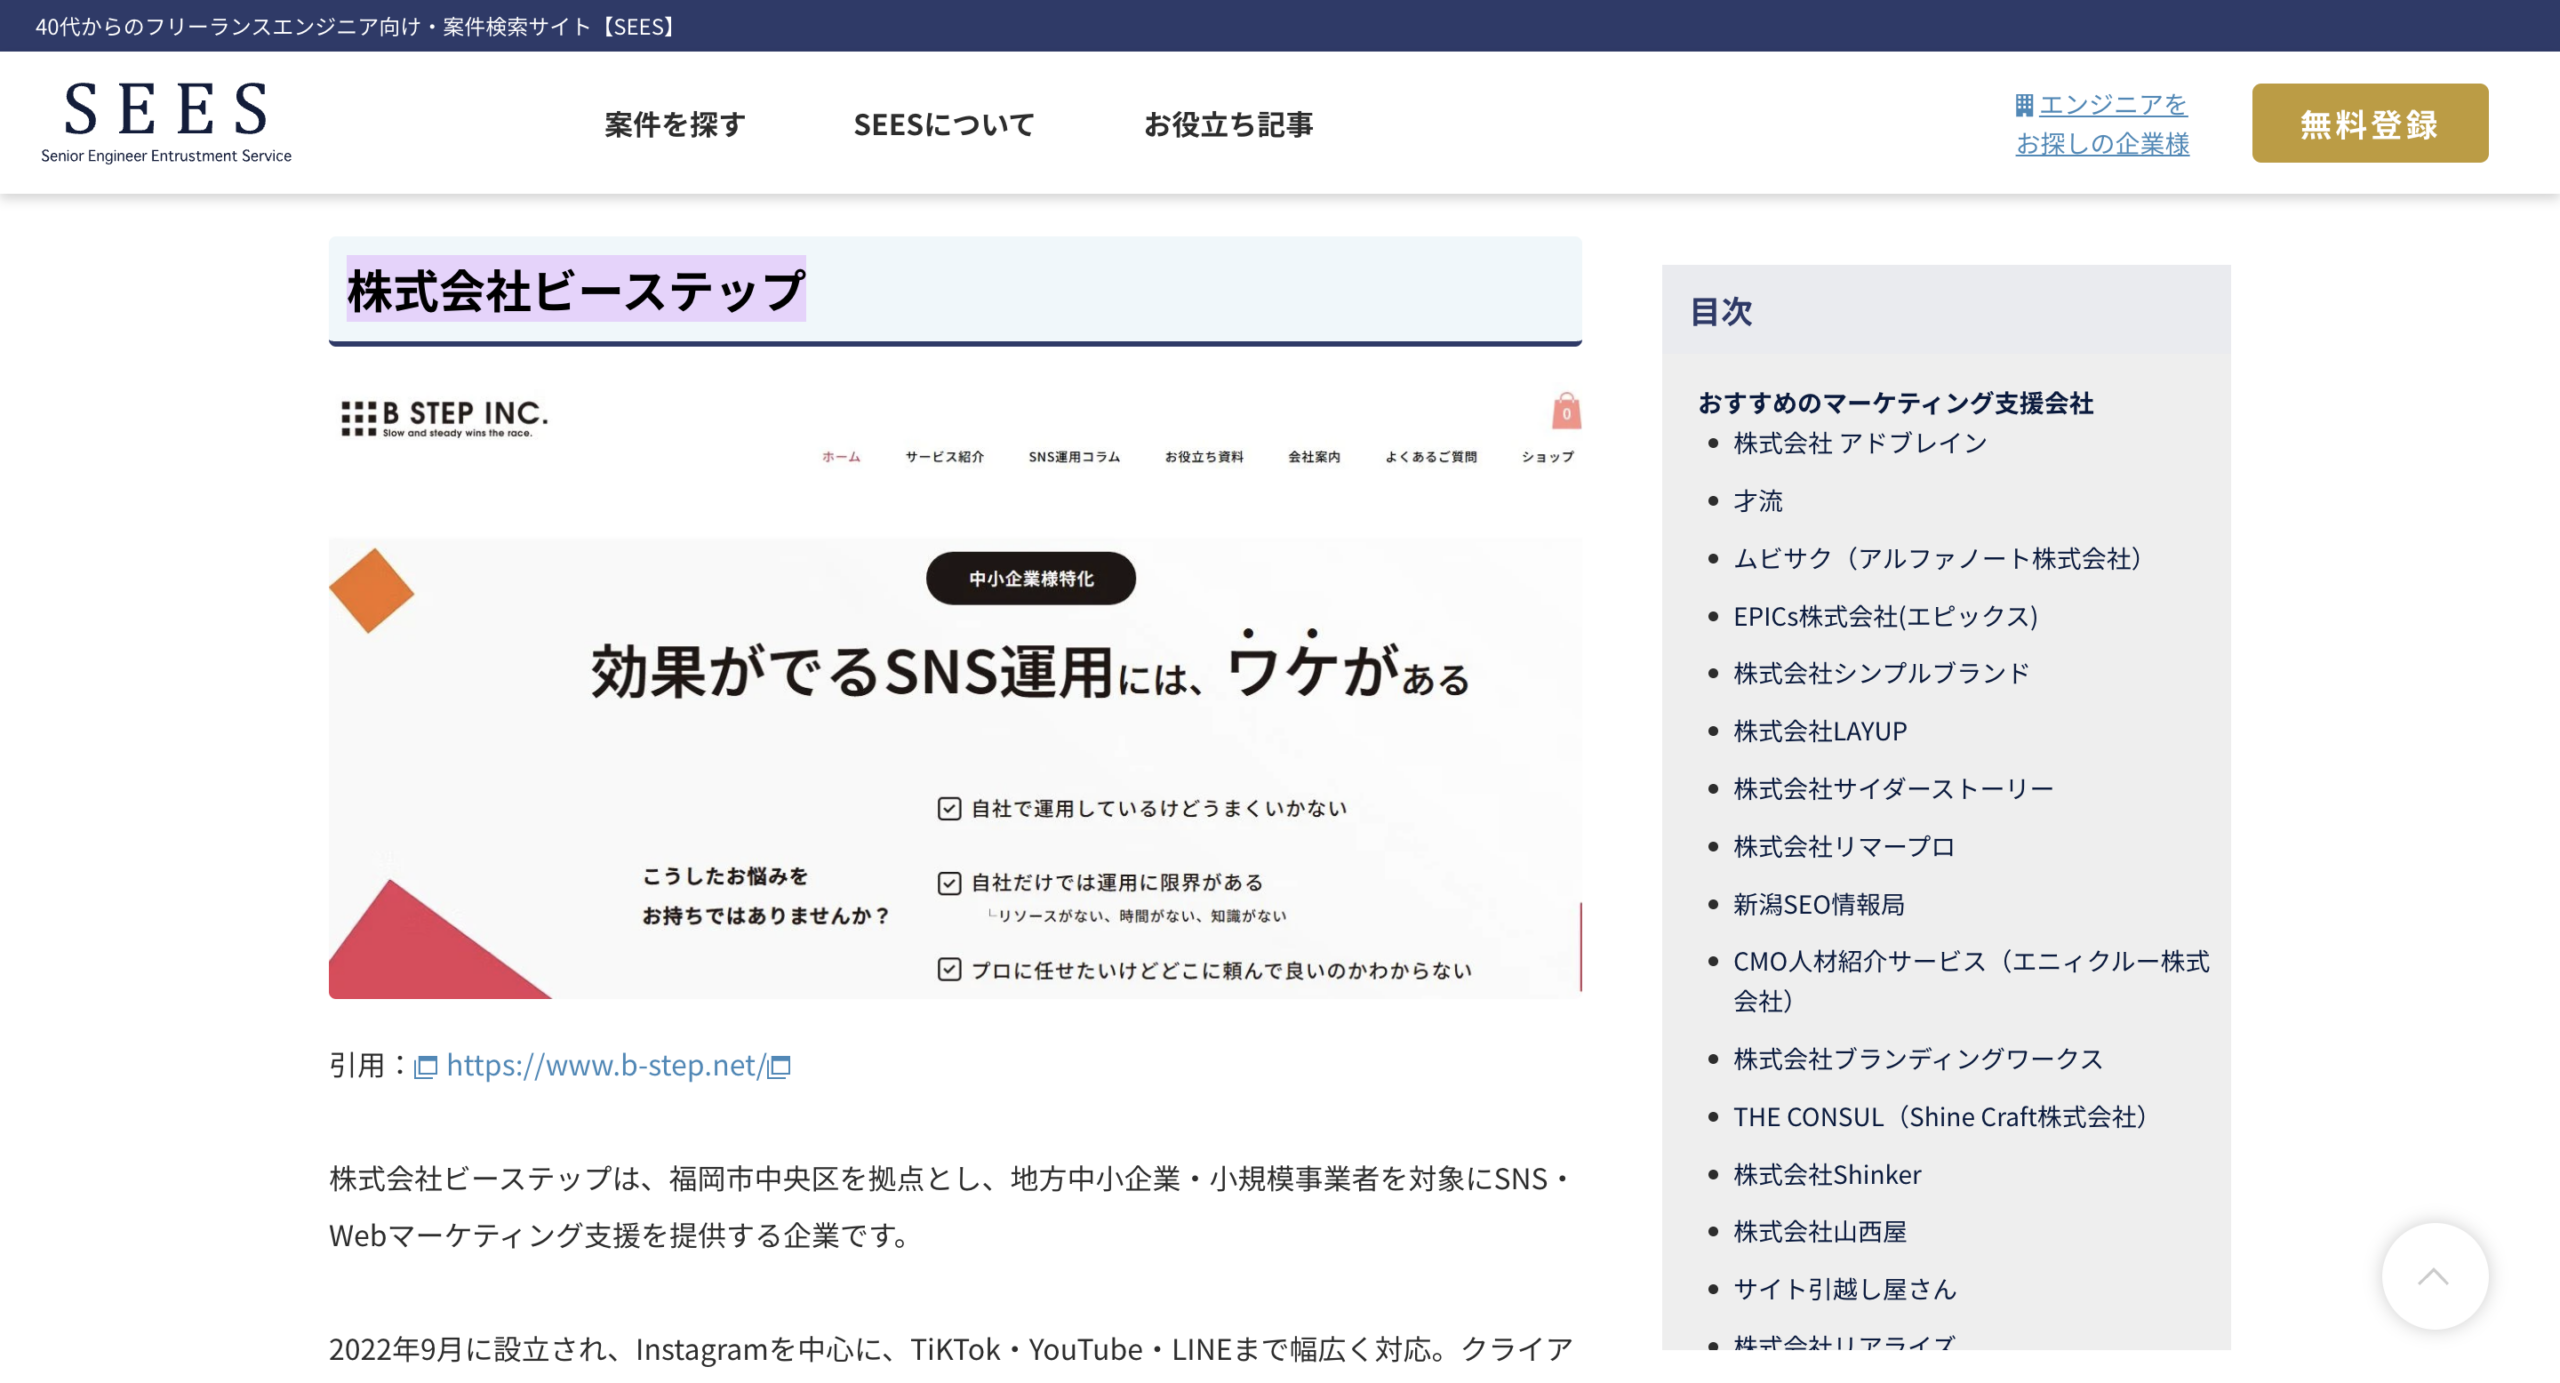The height and width of the screenshot is (1383, 2560).
Task: Go to サイト引越し屋さん entry
Action: (1844, 1289)
